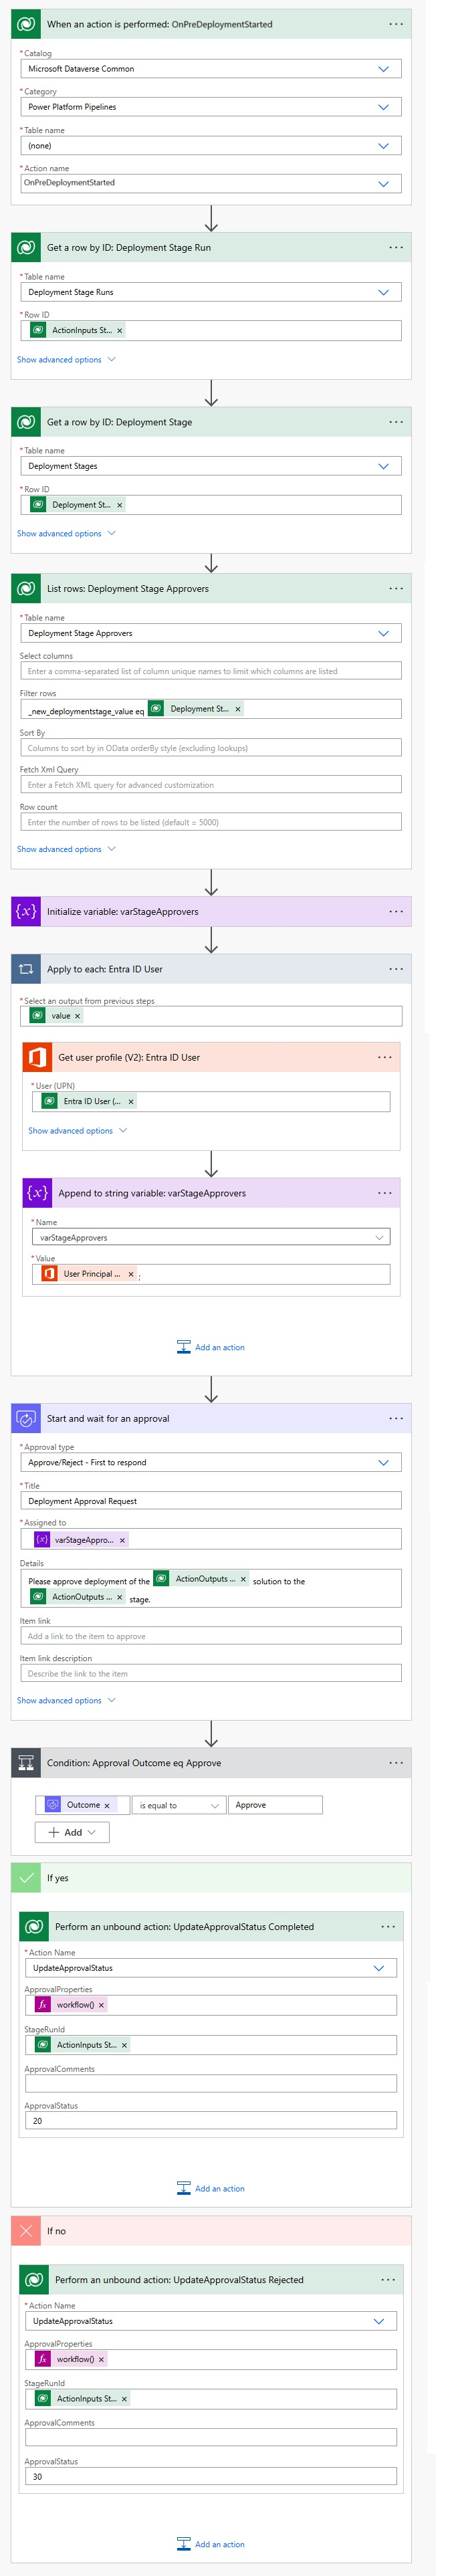
Task: Open Table name dropdown showing Deployment Stage Runs
Action: coord(211,292)
